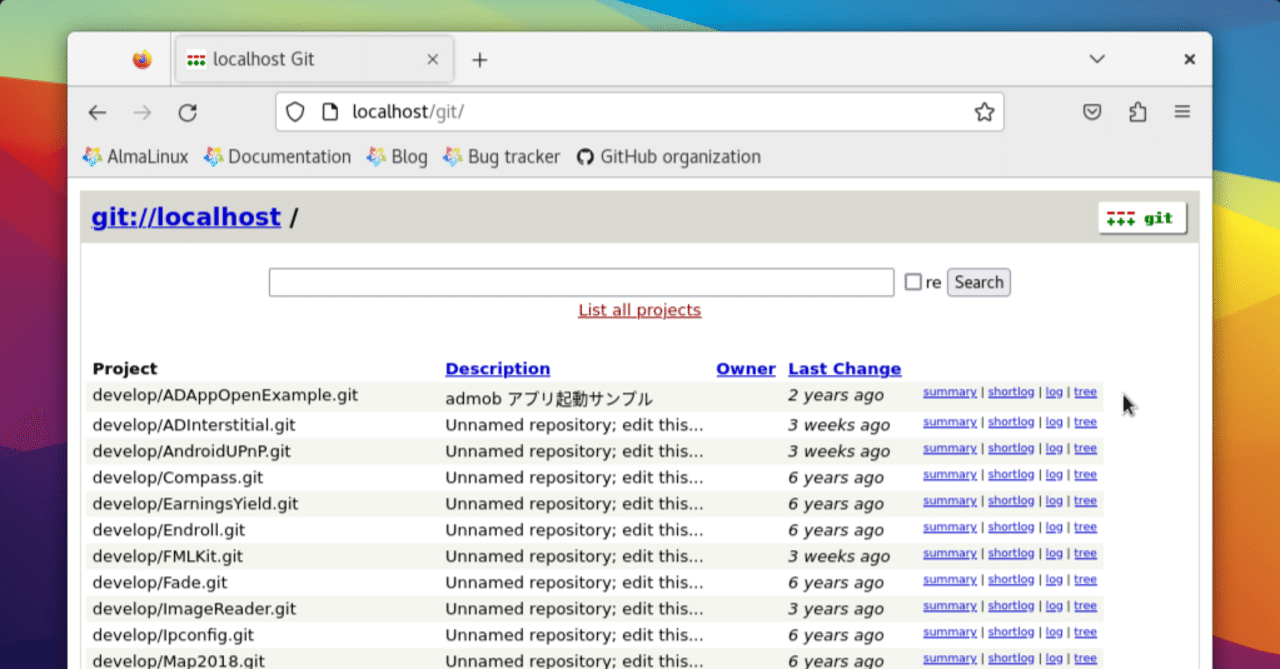Open a new browser tab
This screenshot has width=1280, height=669.
(479, 59)
